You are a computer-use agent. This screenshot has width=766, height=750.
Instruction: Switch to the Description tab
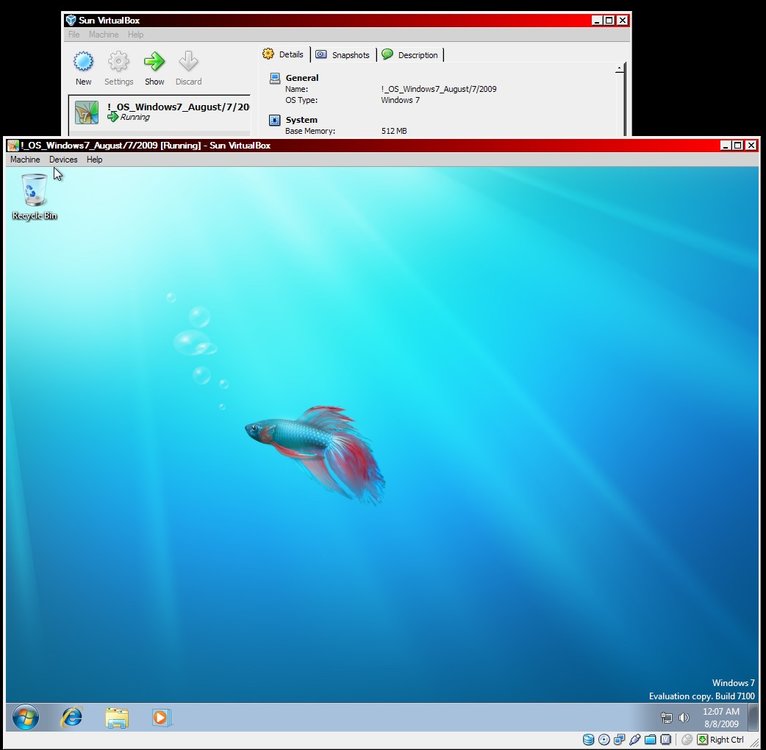410,55
